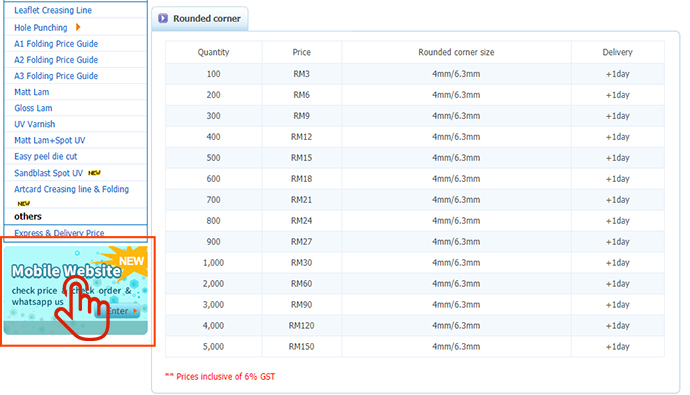
Task: Open Sandblast Spot UV link
Action: 48,173
